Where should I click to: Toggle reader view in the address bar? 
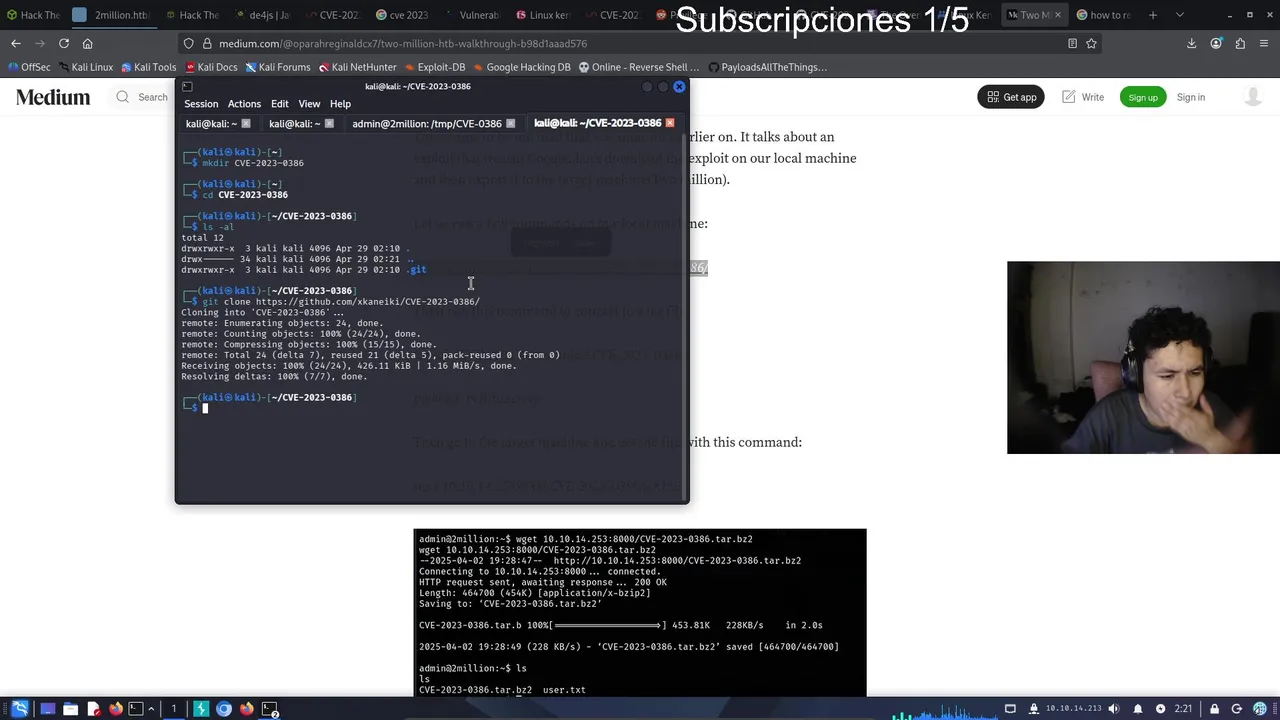click(1072, 43)
